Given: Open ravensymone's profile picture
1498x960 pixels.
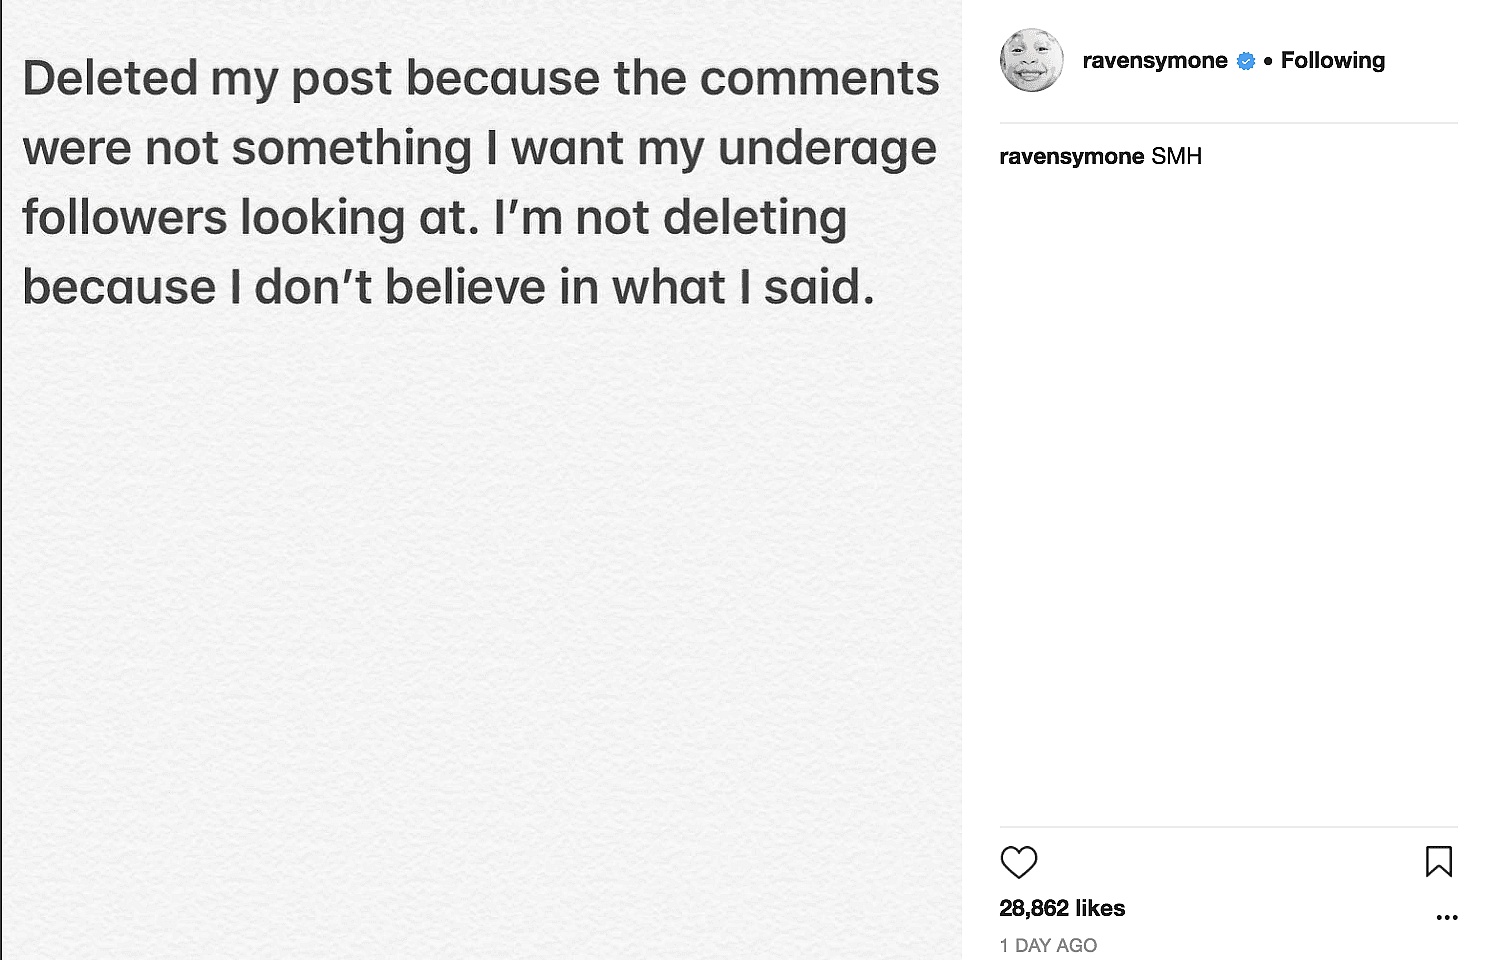Looking at the screenshot, I should pos(1031,60).
